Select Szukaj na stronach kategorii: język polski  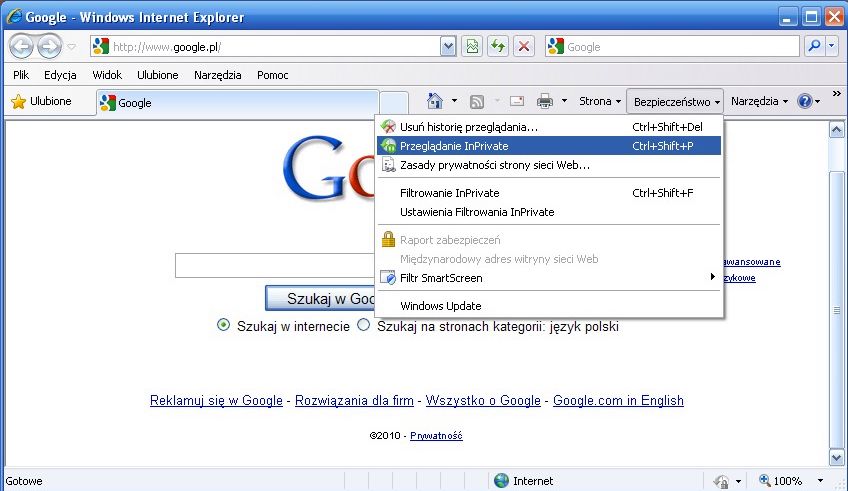pyautogui.click(x=363, y=325)
